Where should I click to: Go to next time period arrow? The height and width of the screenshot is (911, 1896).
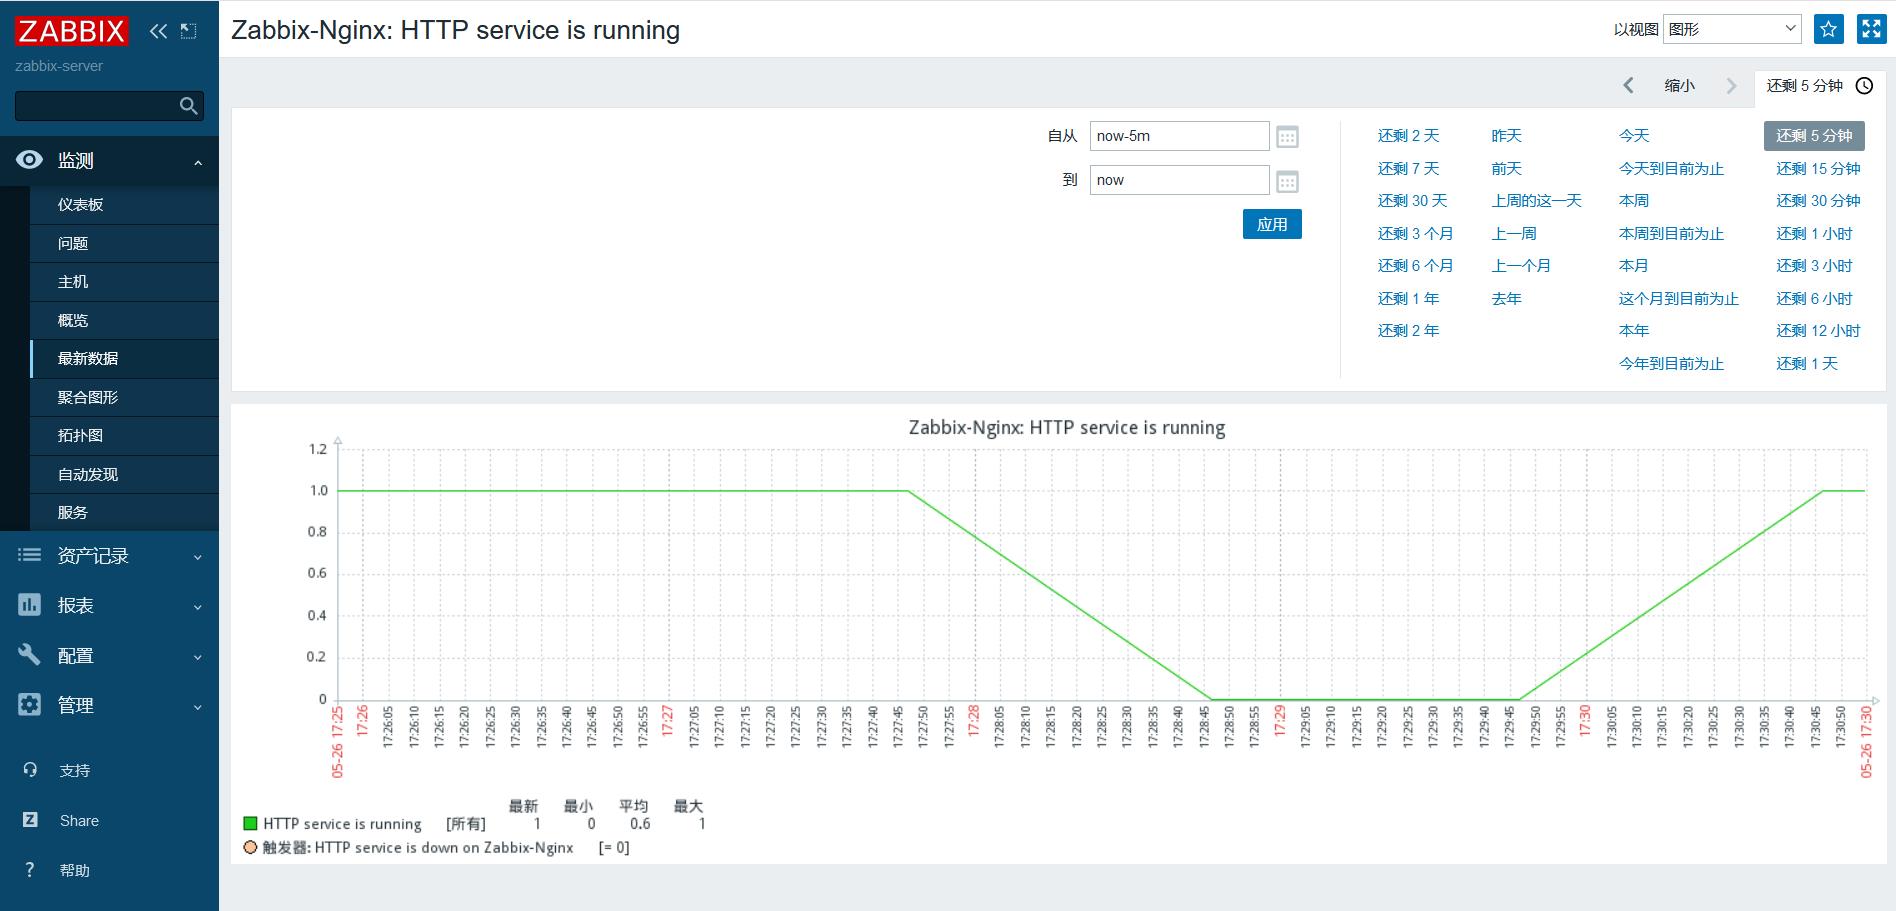click(1732, 86)
